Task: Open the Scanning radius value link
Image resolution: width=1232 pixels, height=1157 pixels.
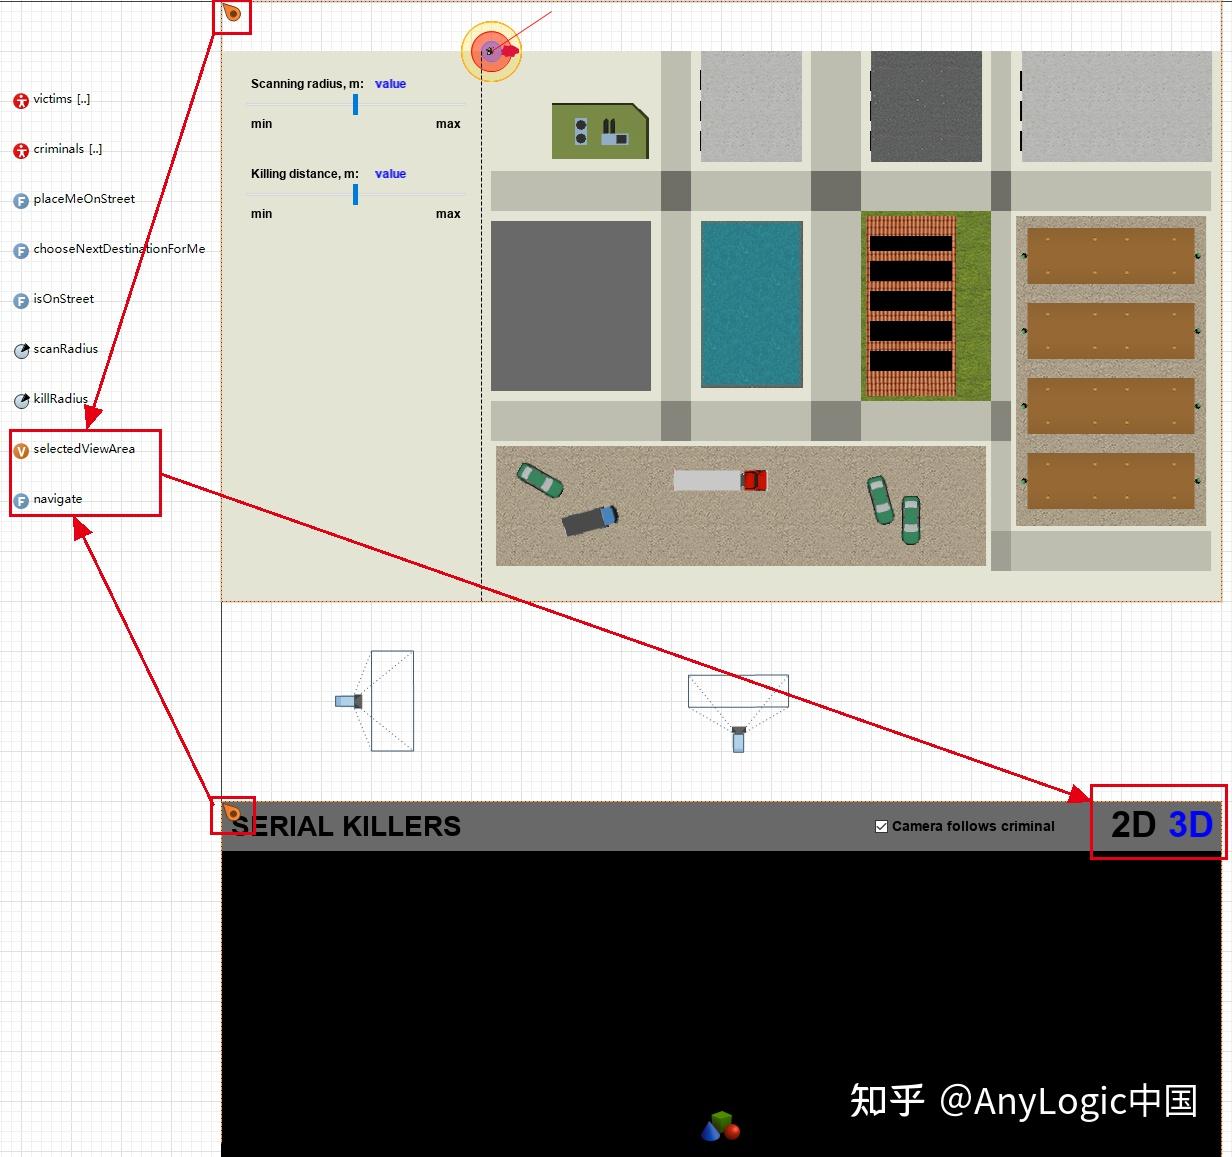Action: pyautogui.click(x=390, y=84)
